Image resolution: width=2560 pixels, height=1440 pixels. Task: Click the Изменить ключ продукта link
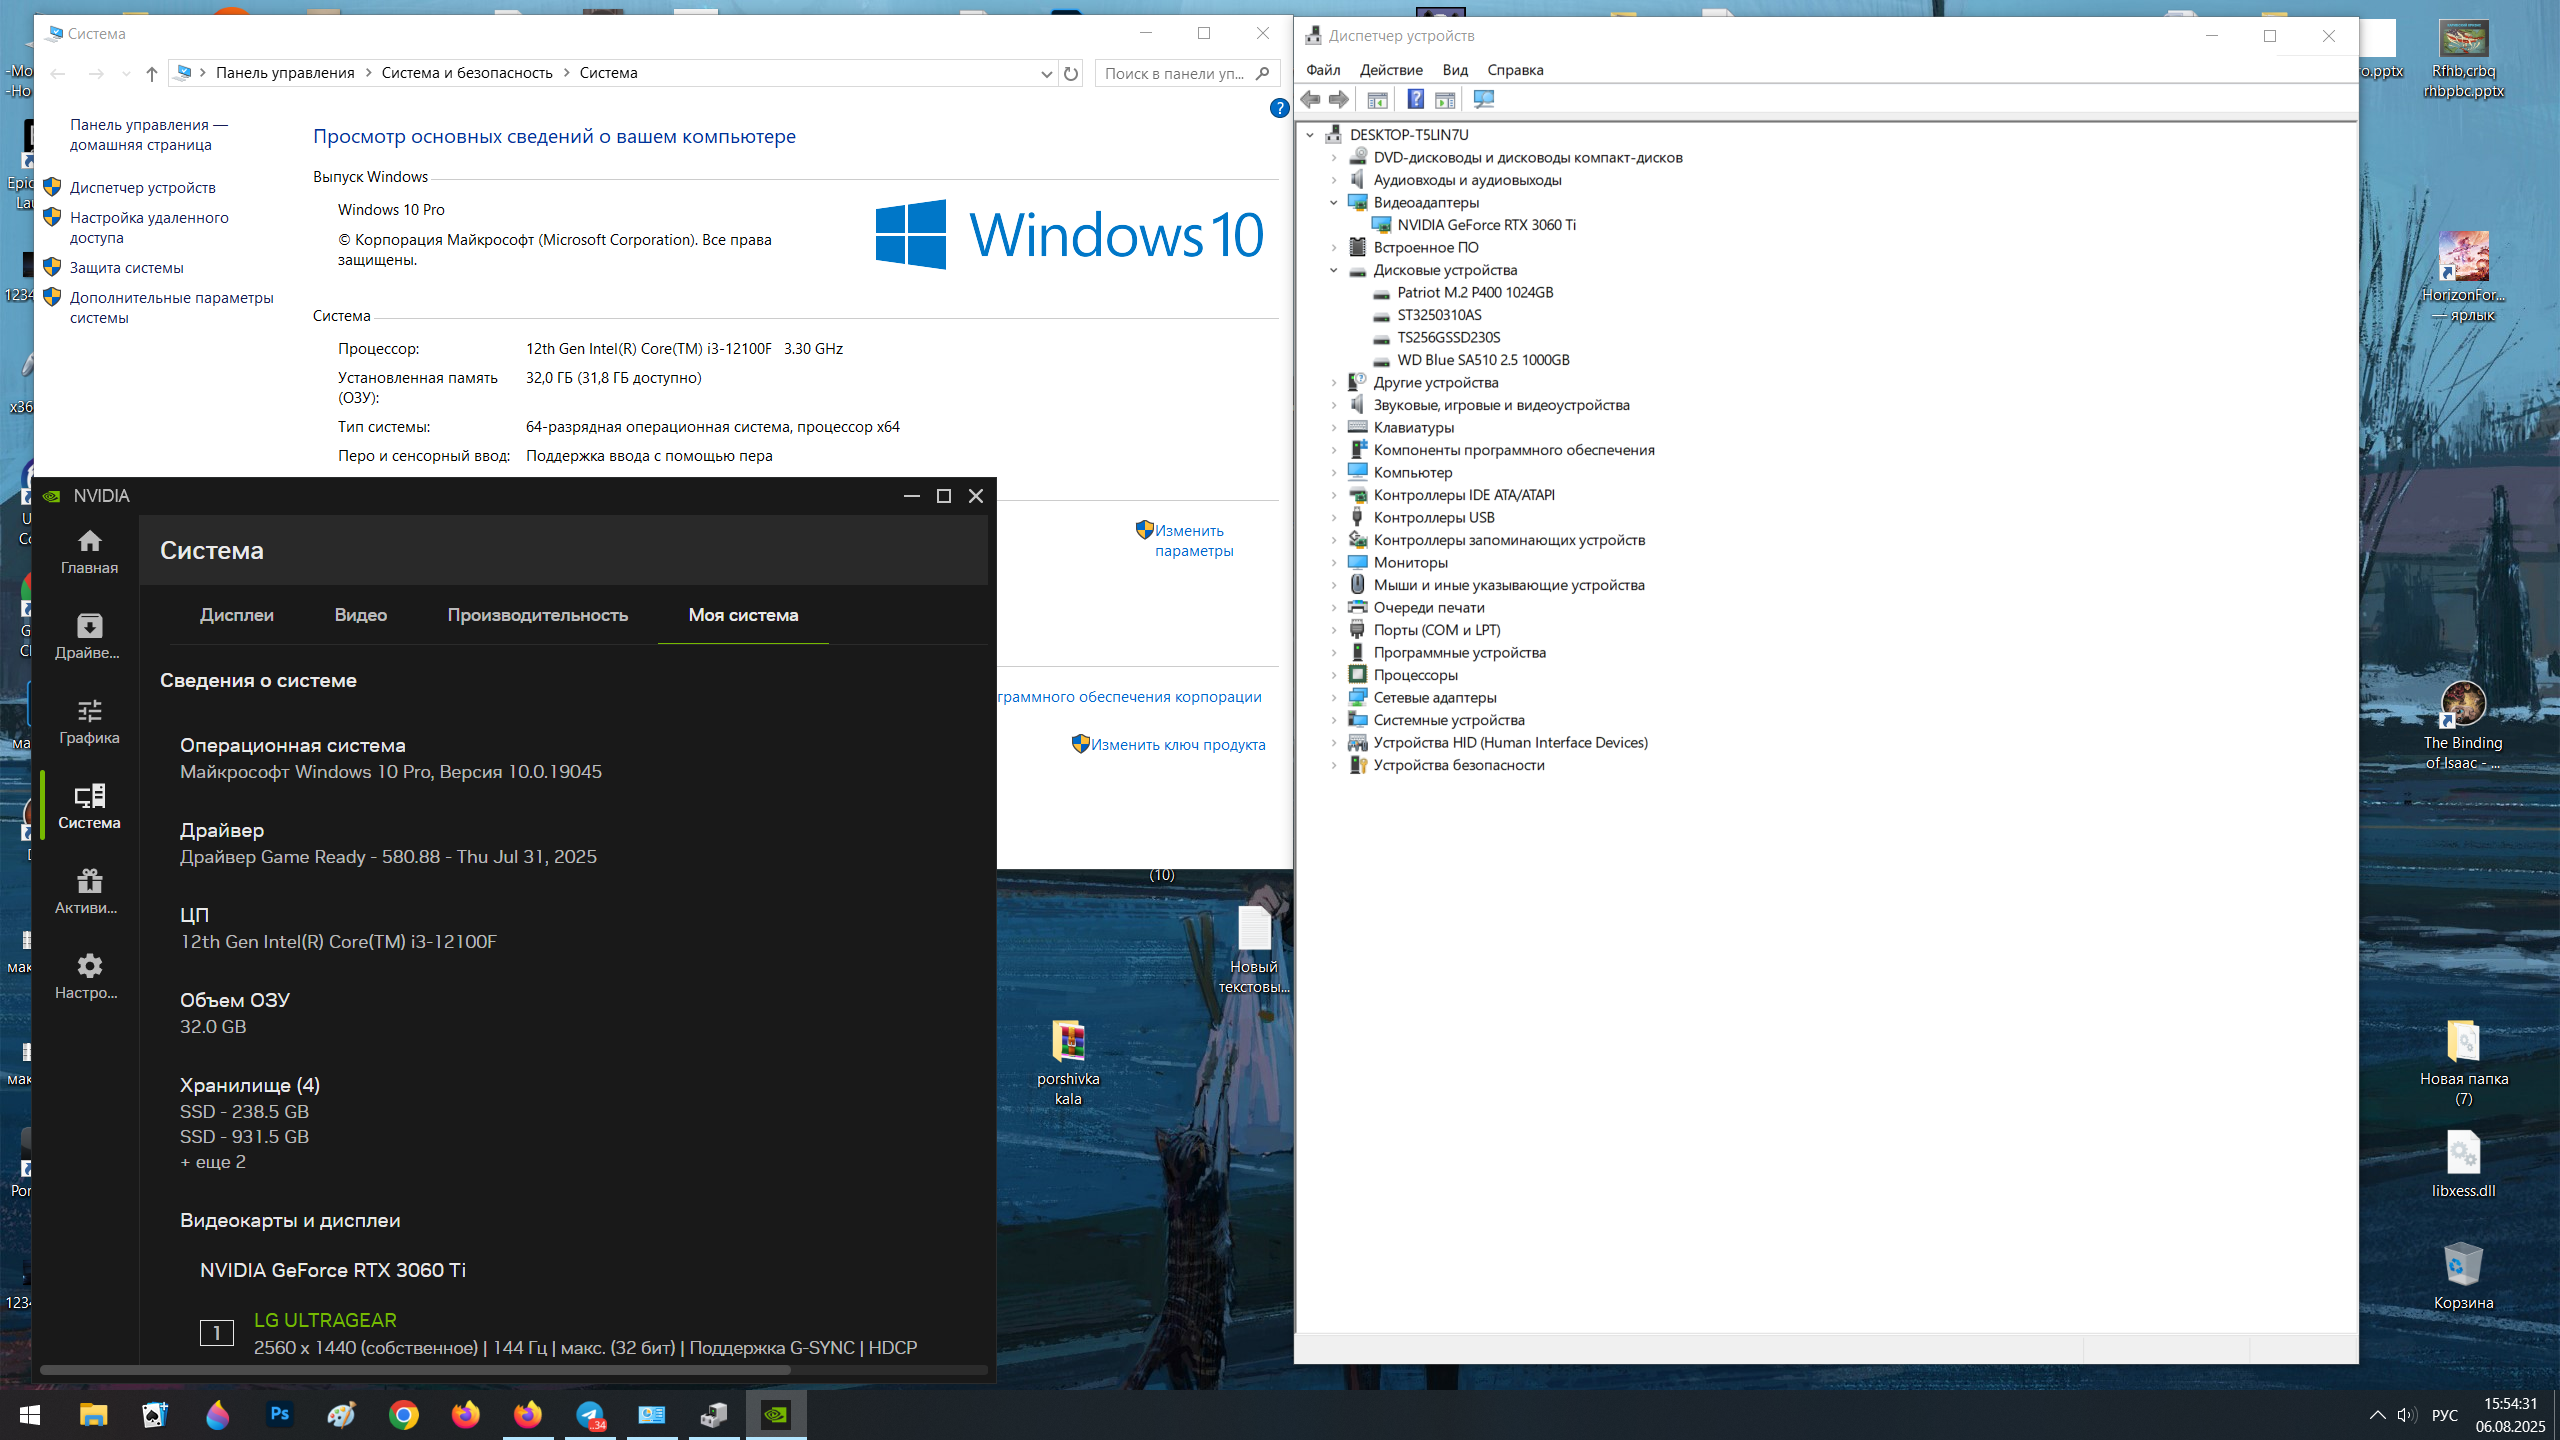[1177, 744]
